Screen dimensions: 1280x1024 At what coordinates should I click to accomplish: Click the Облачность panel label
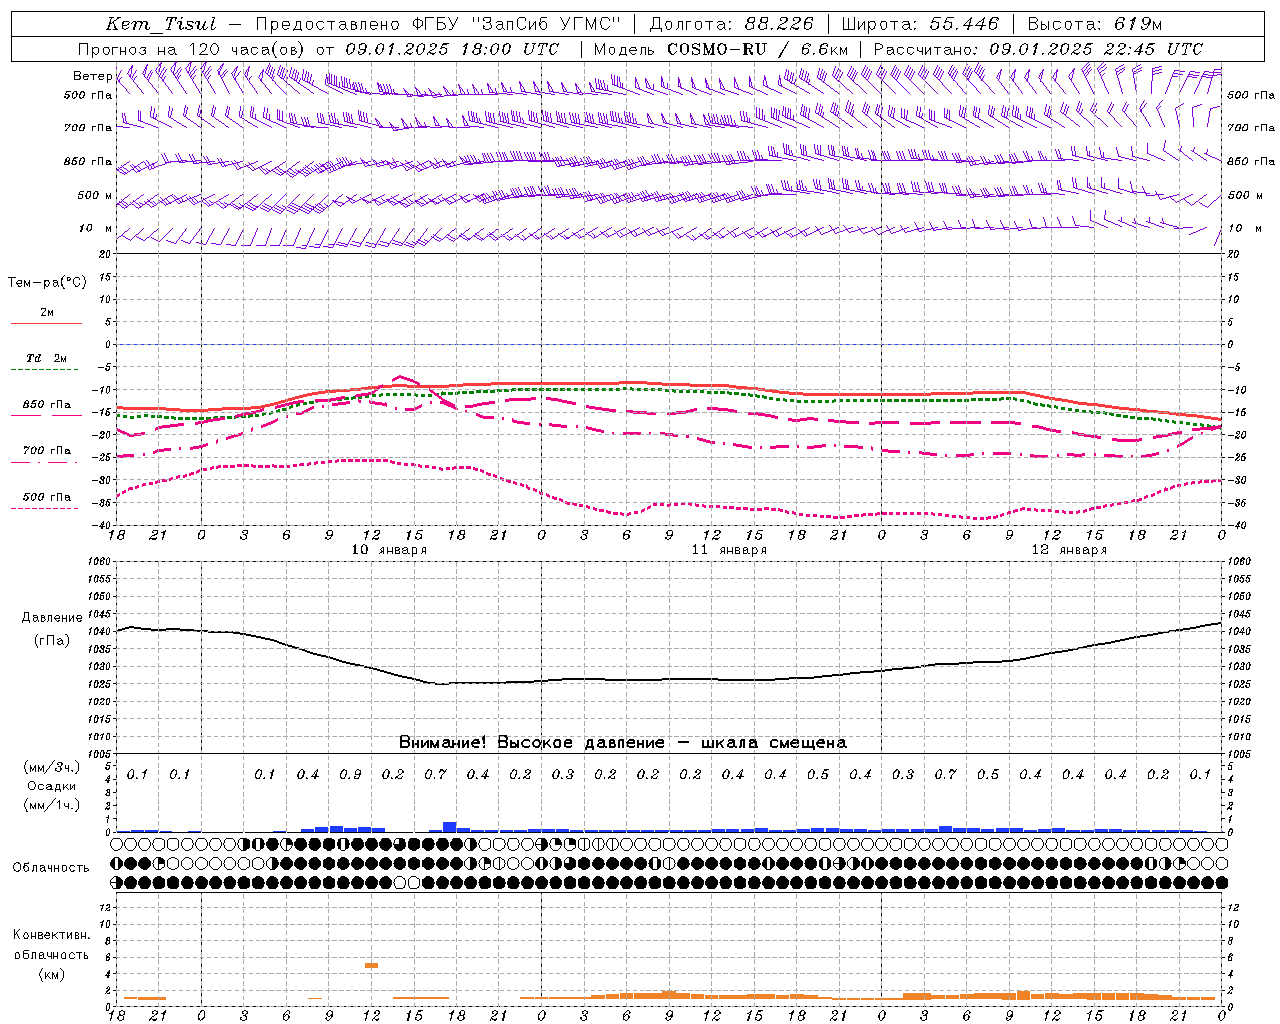tap(51, 868)
